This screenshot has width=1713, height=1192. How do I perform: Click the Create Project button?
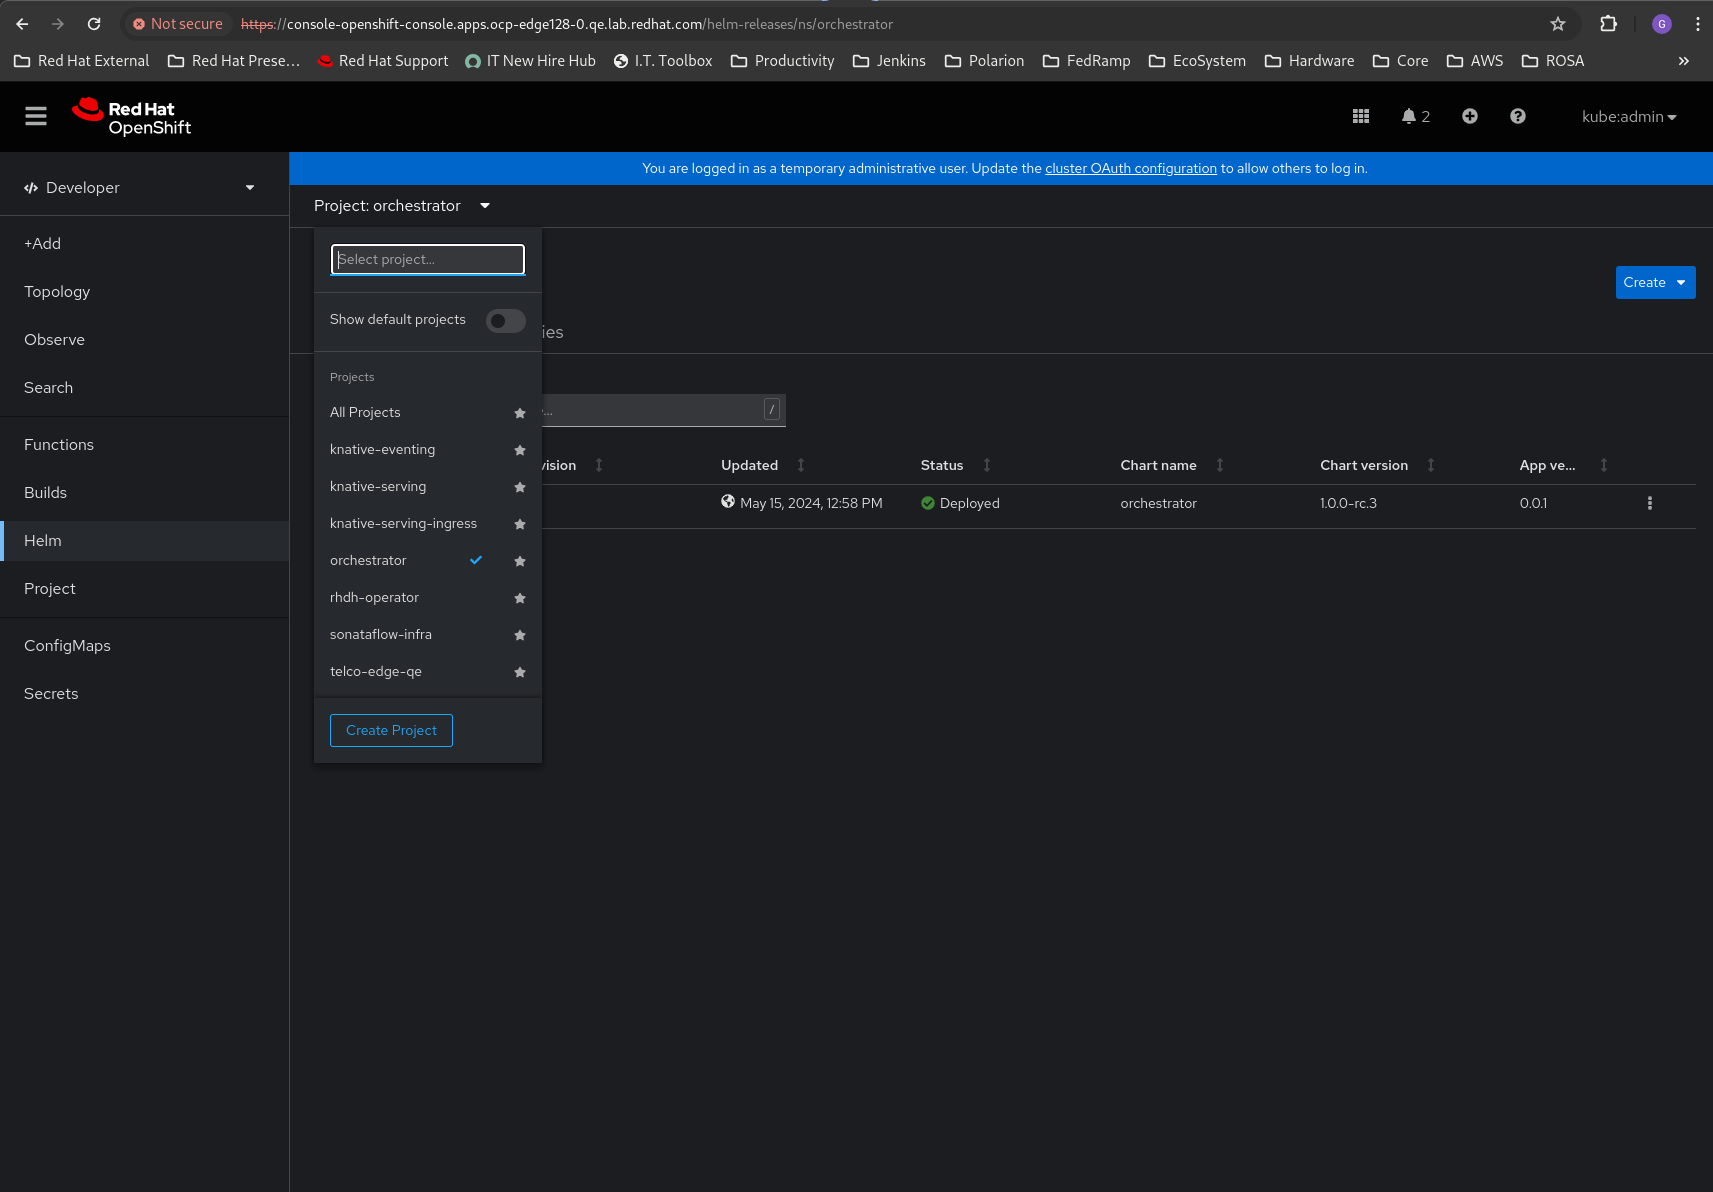(391, 731)
